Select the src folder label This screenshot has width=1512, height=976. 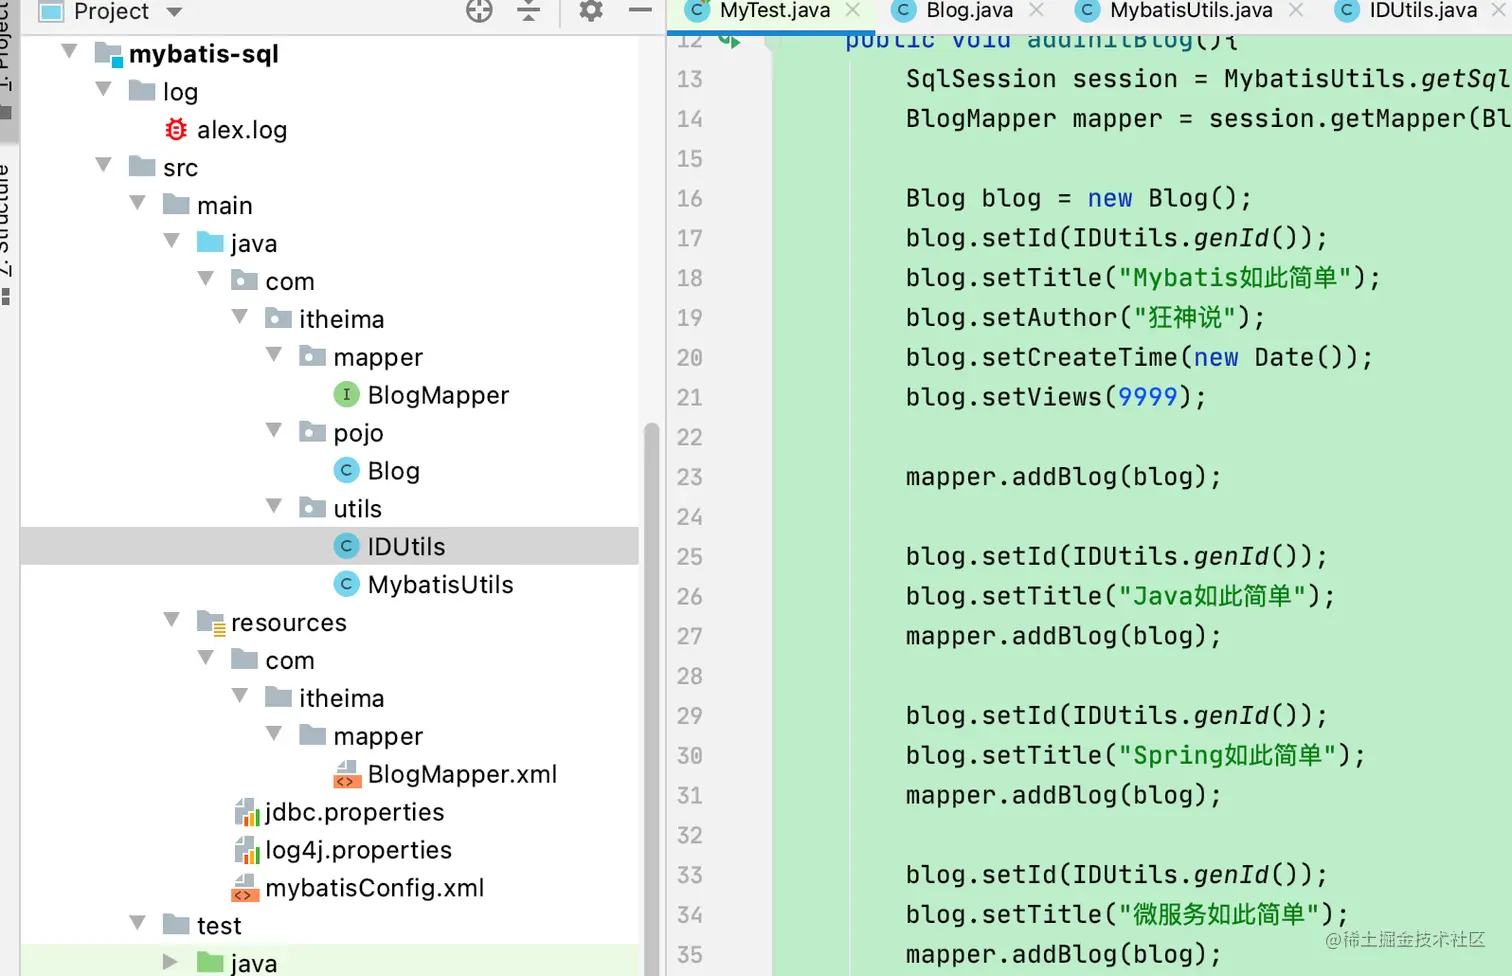(x=180, y=168)
